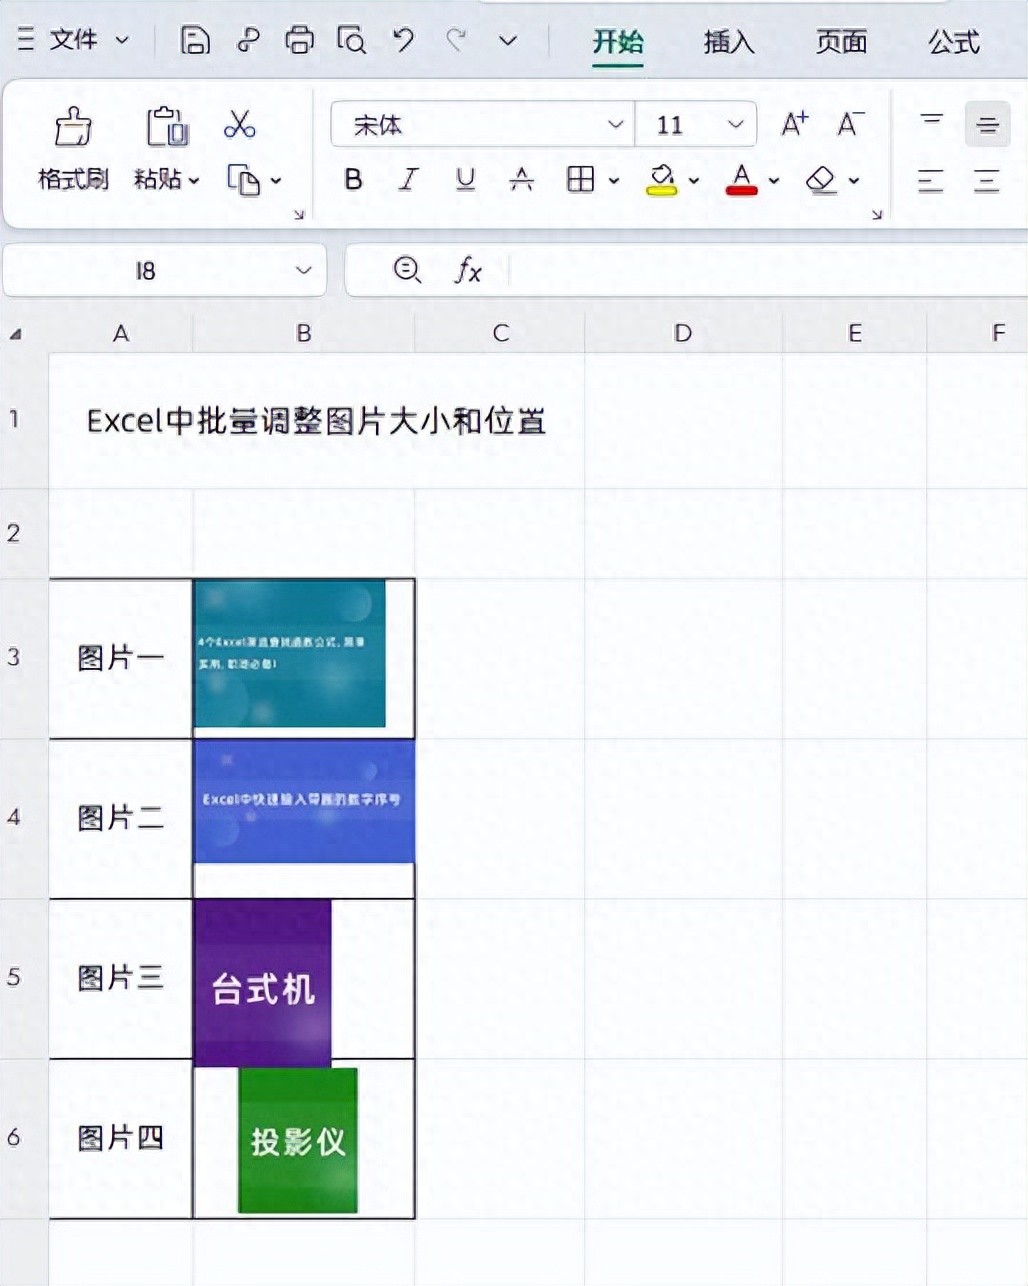Select center horizontal alignment
The width and height of the screenshot is (1028, 1286).
[x=987, y=181]
